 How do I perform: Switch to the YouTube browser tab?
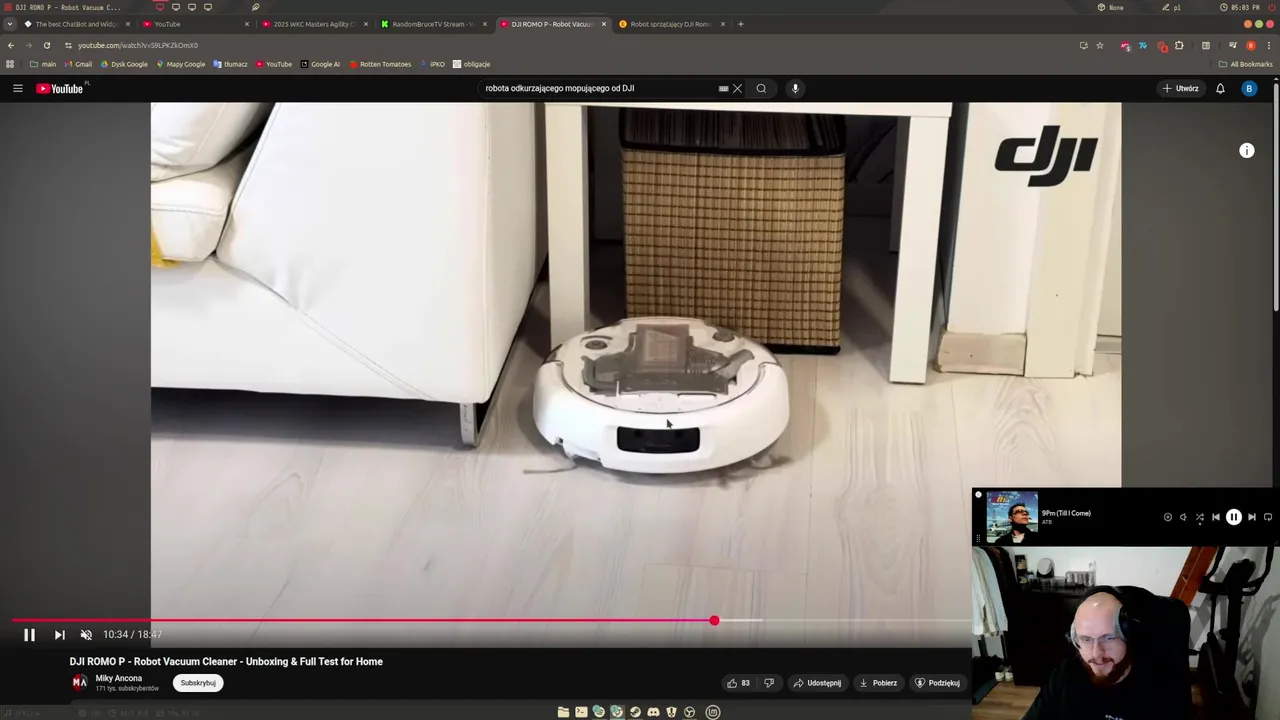pyautogui.click(x=195, y=24)
